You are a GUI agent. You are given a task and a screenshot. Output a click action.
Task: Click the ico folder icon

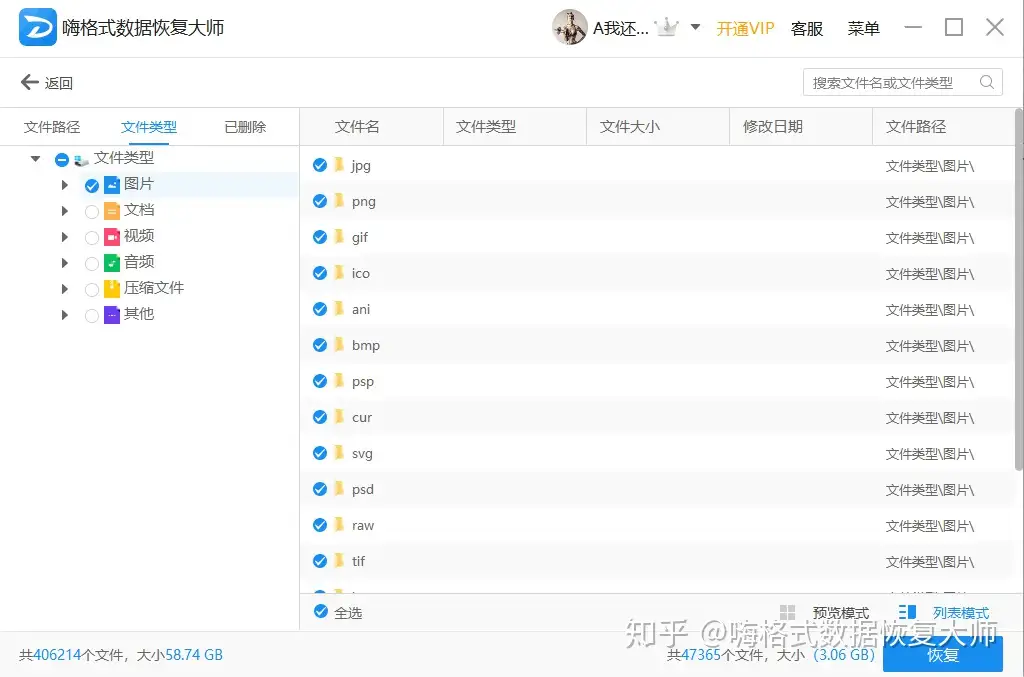click(x=339, y=272)
